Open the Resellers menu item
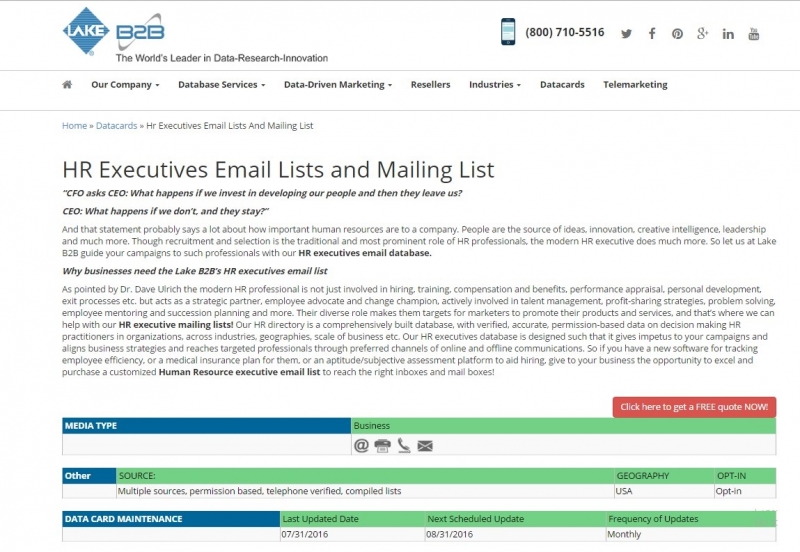The height and width of the screenshot is (552, 800). 431,85
